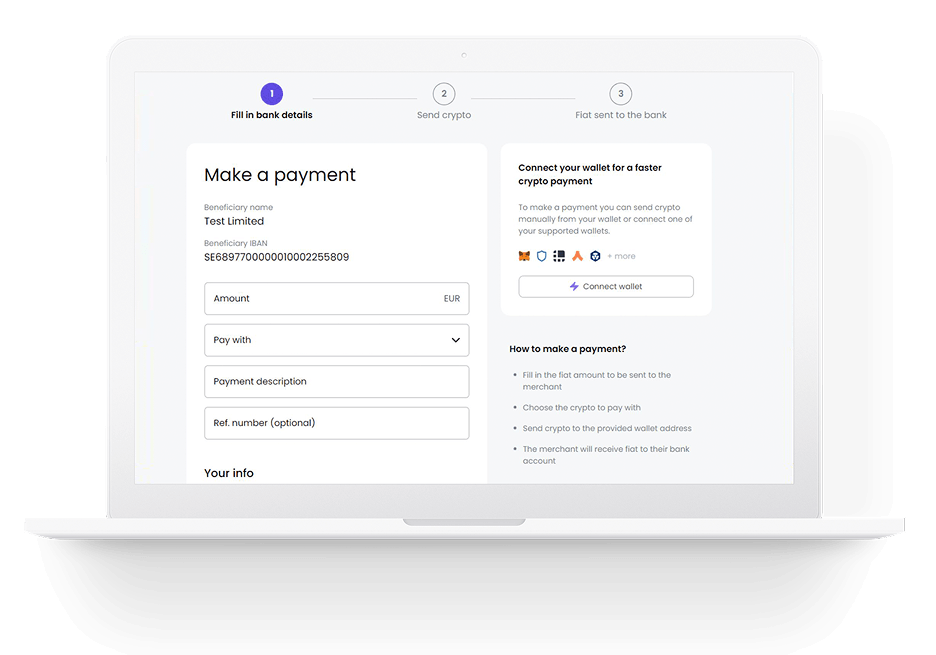Expand the crypto selection chevron
This screenshot has width=936, height=655.
tap(456, 340)
